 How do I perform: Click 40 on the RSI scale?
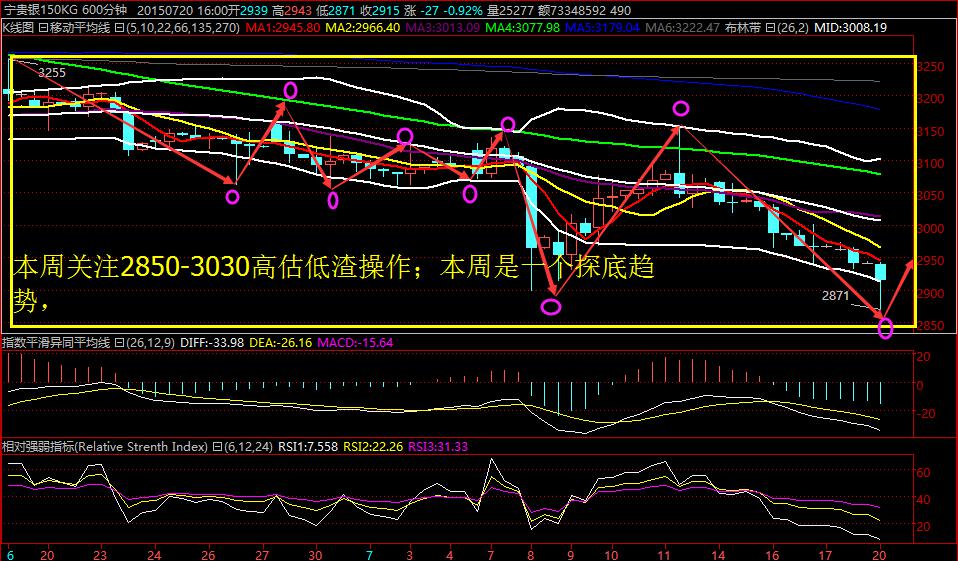click(923, 499)
